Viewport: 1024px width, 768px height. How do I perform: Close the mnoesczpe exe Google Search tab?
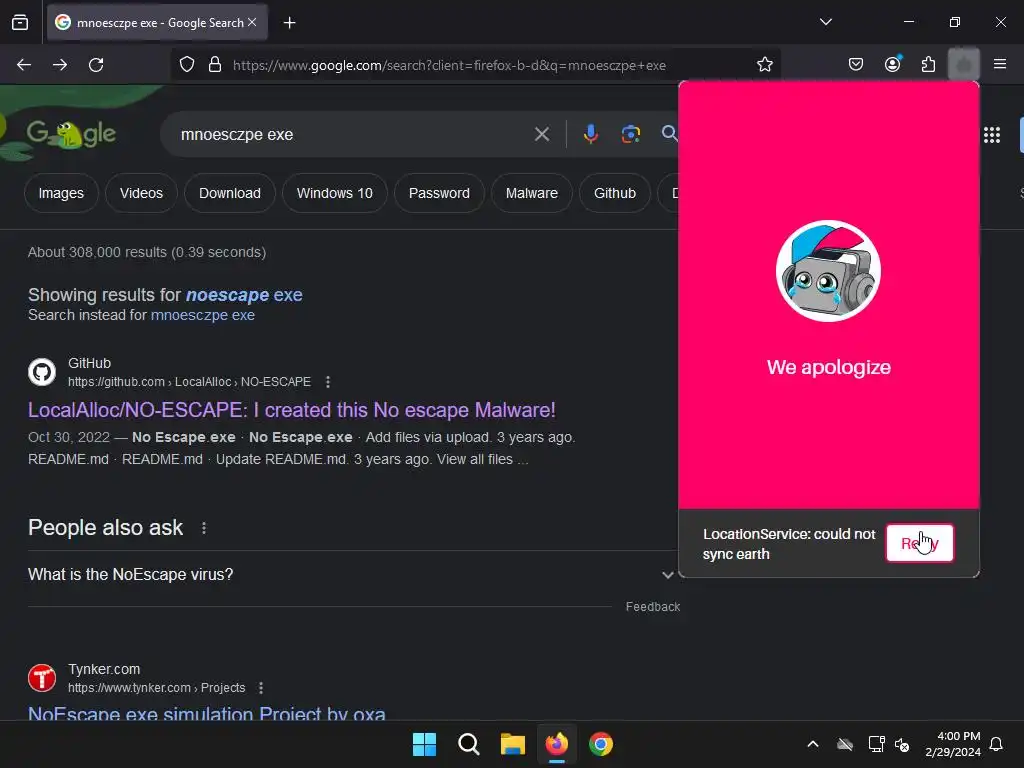coord(252,22)
